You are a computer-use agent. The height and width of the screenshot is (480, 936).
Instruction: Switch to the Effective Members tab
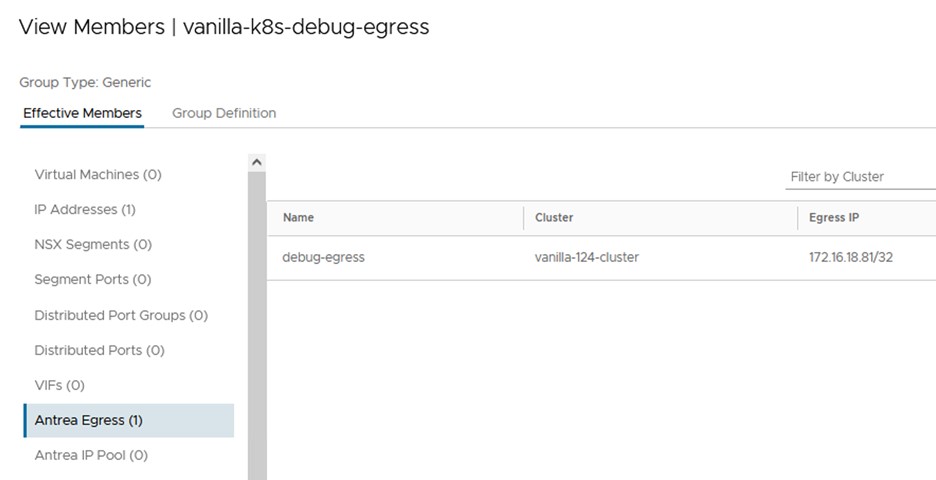pos(82,113)
